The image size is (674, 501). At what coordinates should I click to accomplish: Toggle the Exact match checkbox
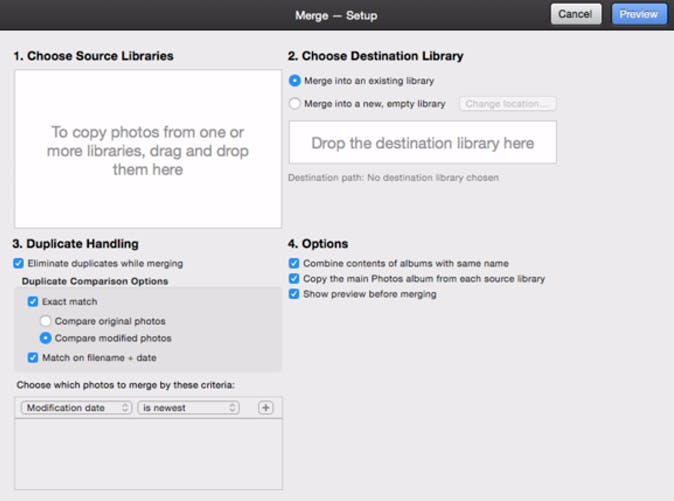click(x=33, y=302)
